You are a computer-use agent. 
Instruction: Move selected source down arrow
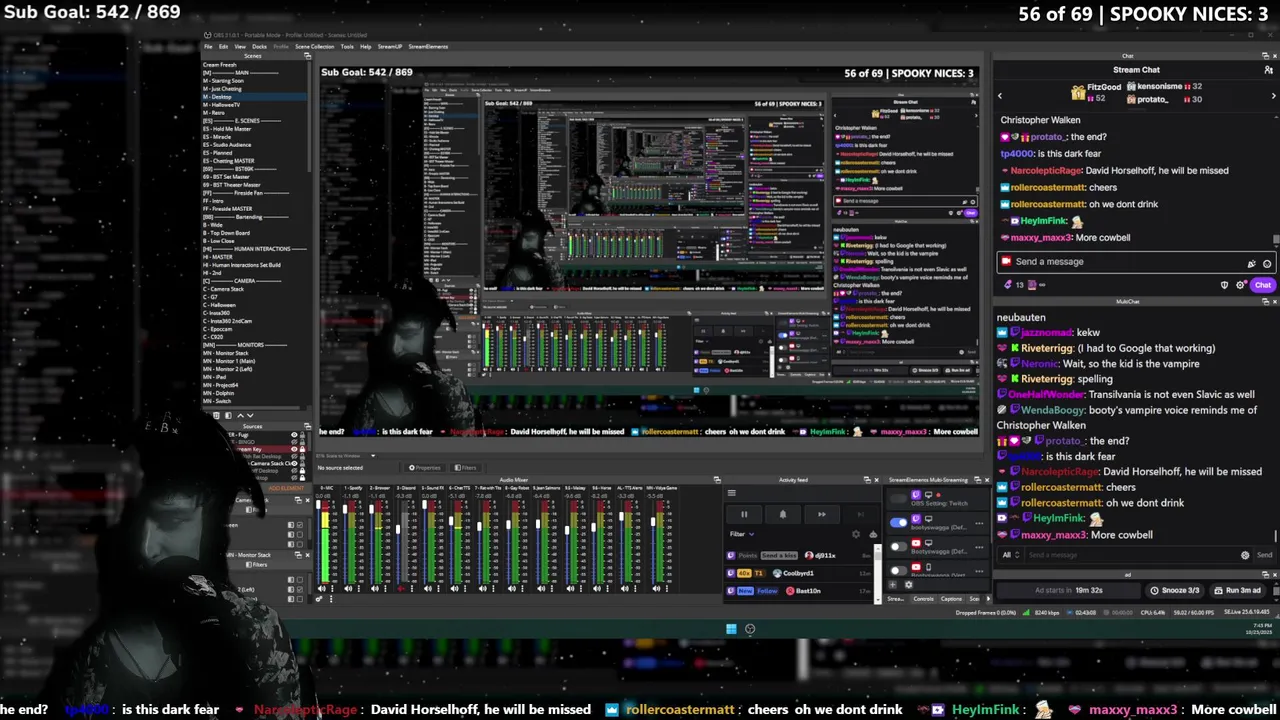(250, 415)
